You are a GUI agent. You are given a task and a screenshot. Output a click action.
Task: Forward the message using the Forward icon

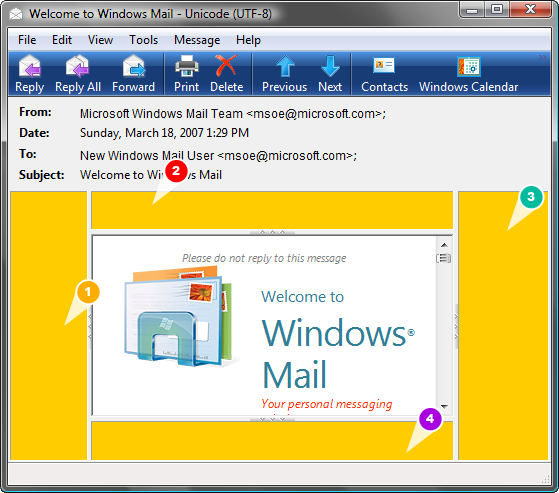click(x=134, y=66)
